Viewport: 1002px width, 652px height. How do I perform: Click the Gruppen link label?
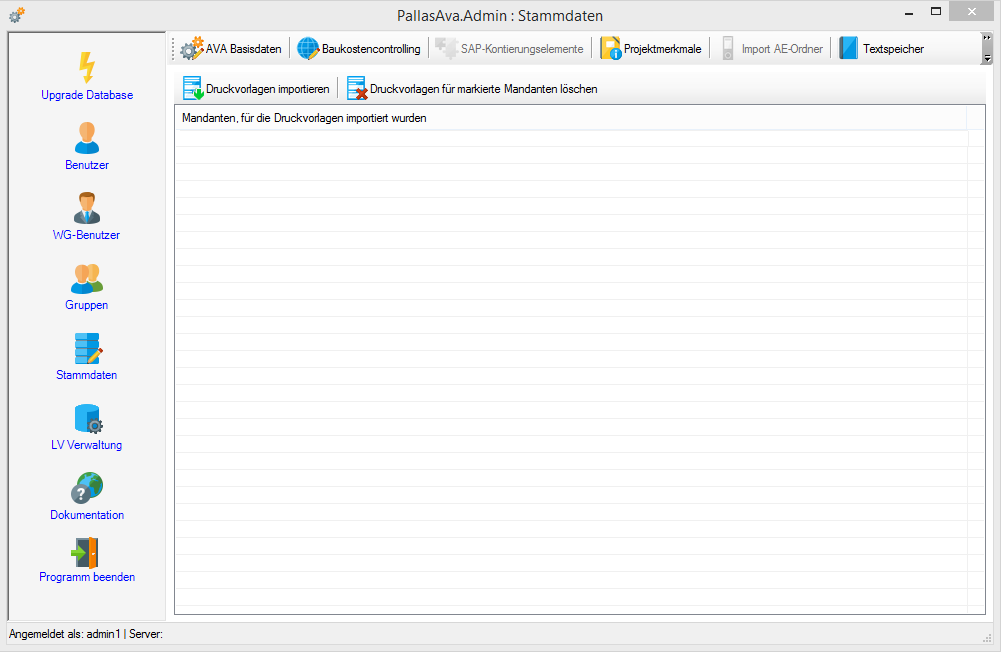click(87, 306)
